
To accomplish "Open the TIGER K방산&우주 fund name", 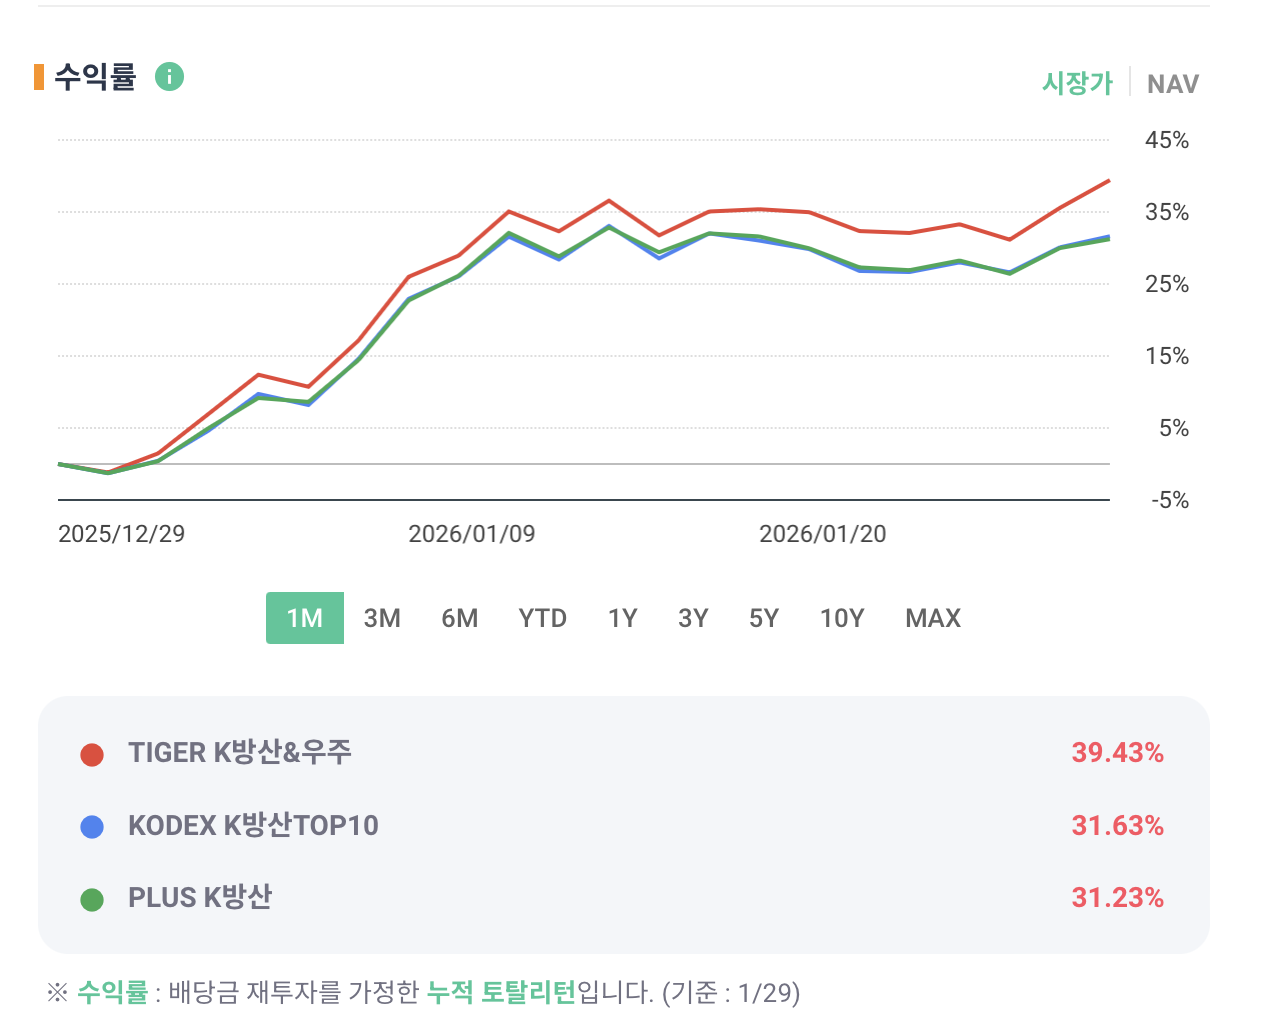I will coord(240,752).
